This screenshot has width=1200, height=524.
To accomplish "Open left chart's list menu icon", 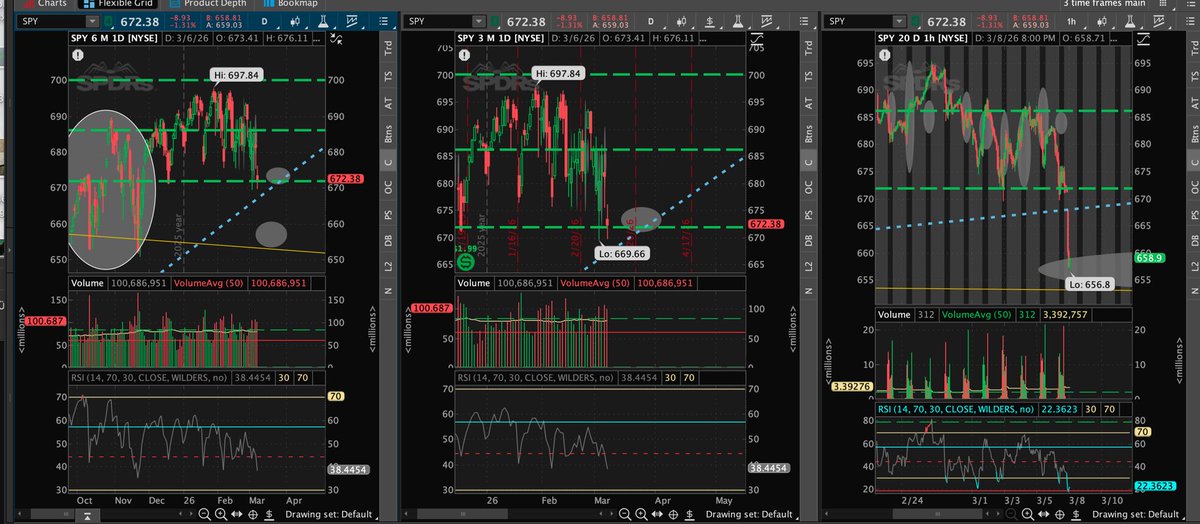I will click(383, 21).
